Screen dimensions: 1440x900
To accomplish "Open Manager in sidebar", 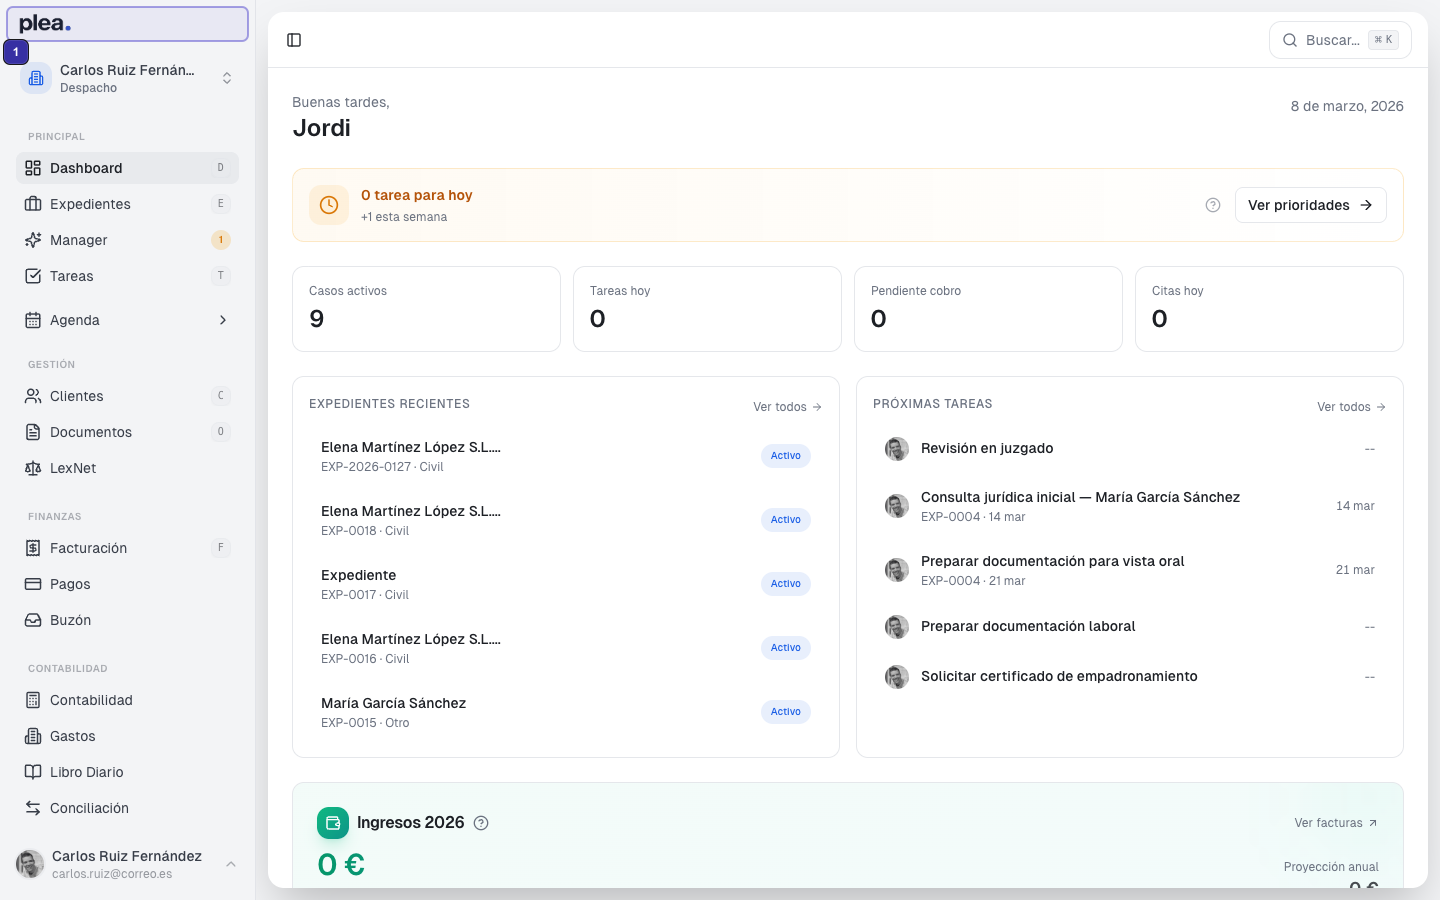I will point(127,240).
